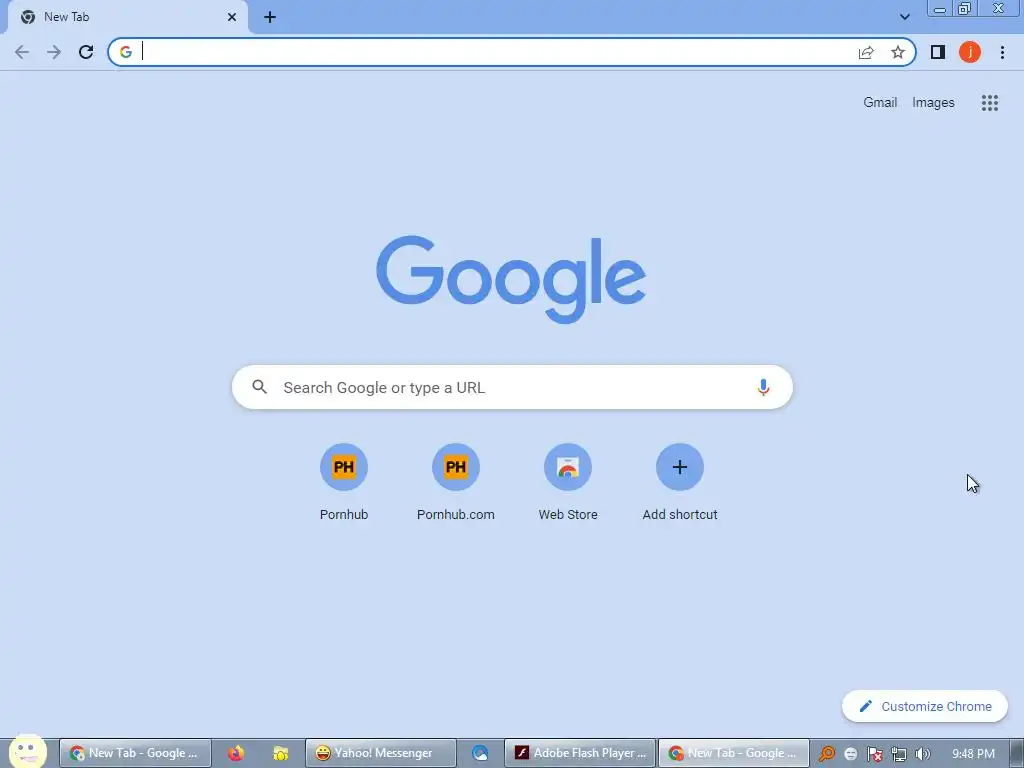Image resolution: width=1024 pixels, height=768 pixels.
Task: Bookmark this tab with the star icon
Action: pyautogui.click(x=898, y=52)
